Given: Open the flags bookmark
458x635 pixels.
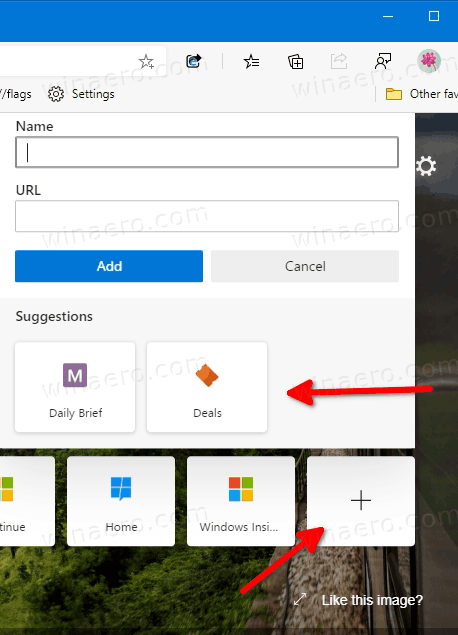Looking at the screenshot, I should (x=16, y=94).
